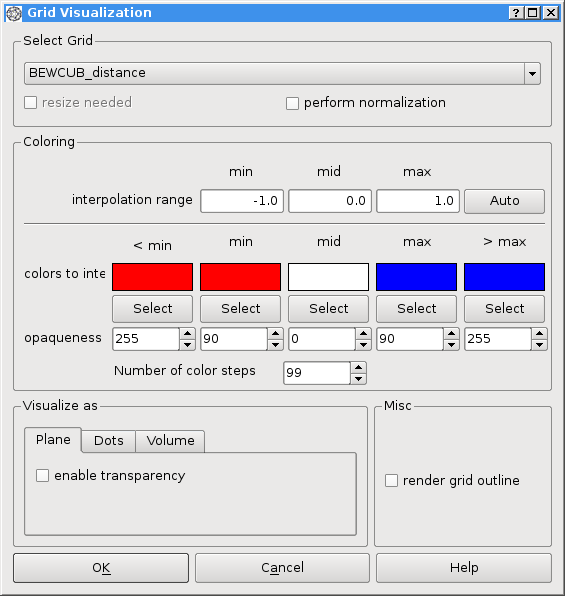Check enable transparency option
The width and height of the screenshot is (565, 596).
[42, 476]
